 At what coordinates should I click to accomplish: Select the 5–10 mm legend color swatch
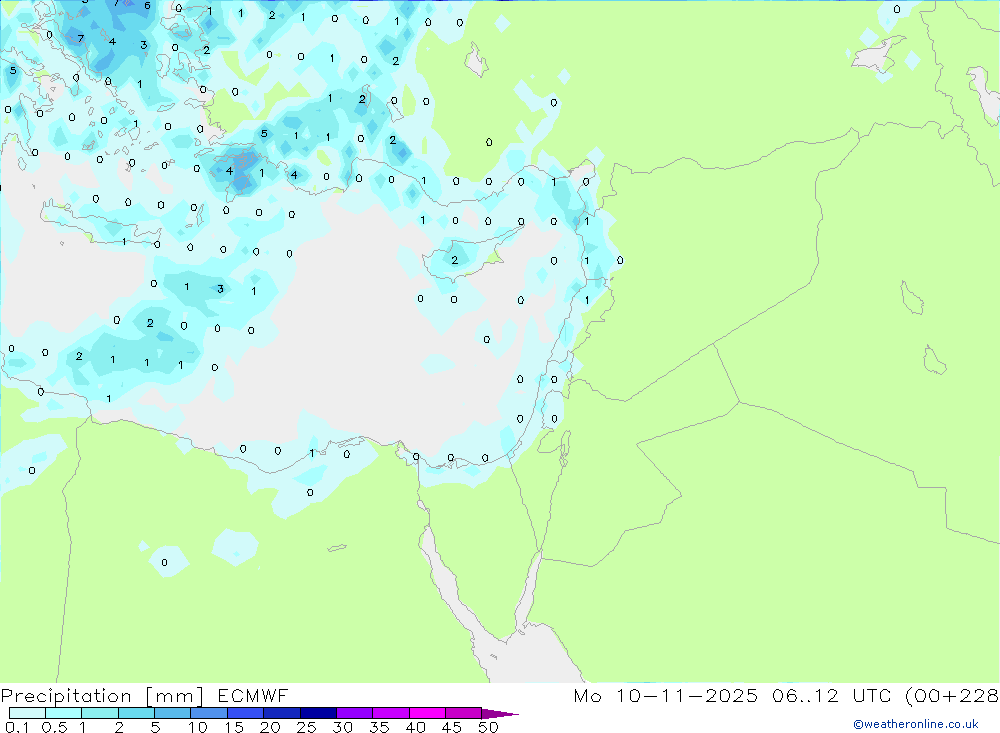[172, 713]
